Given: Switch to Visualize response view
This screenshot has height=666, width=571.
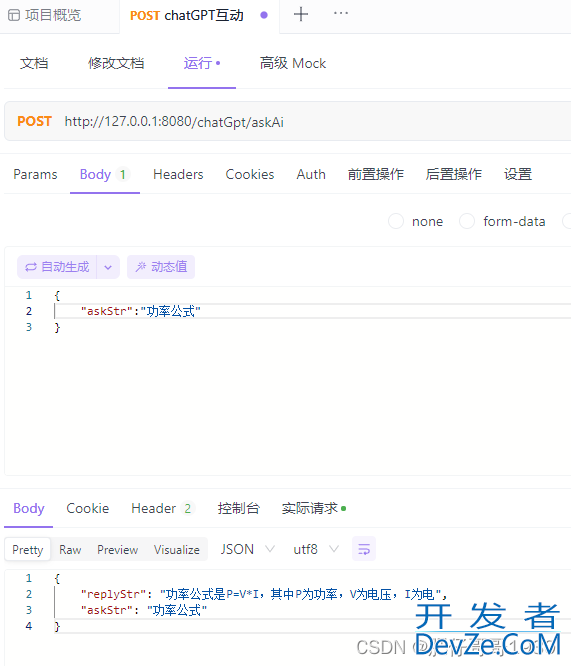Looking at the screenshot, I should [177, 549].
